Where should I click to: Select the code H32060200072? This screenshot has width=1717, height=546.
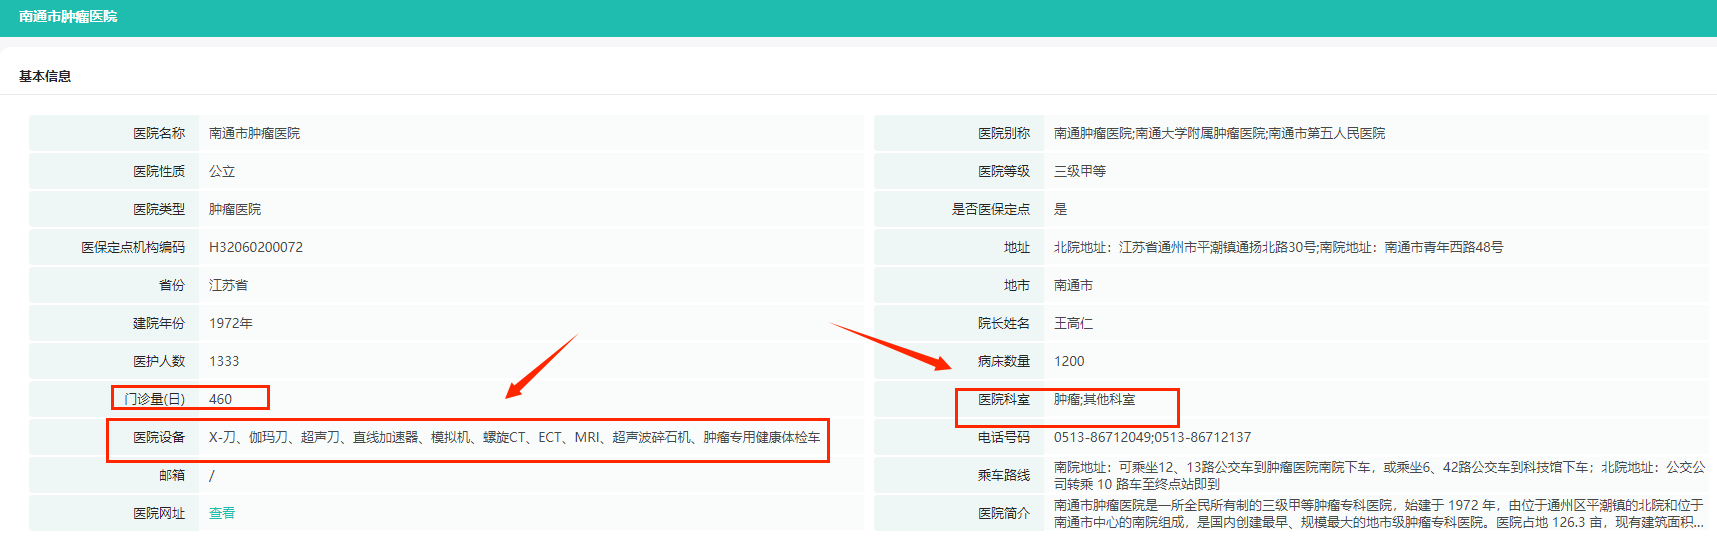coord(256,247)
